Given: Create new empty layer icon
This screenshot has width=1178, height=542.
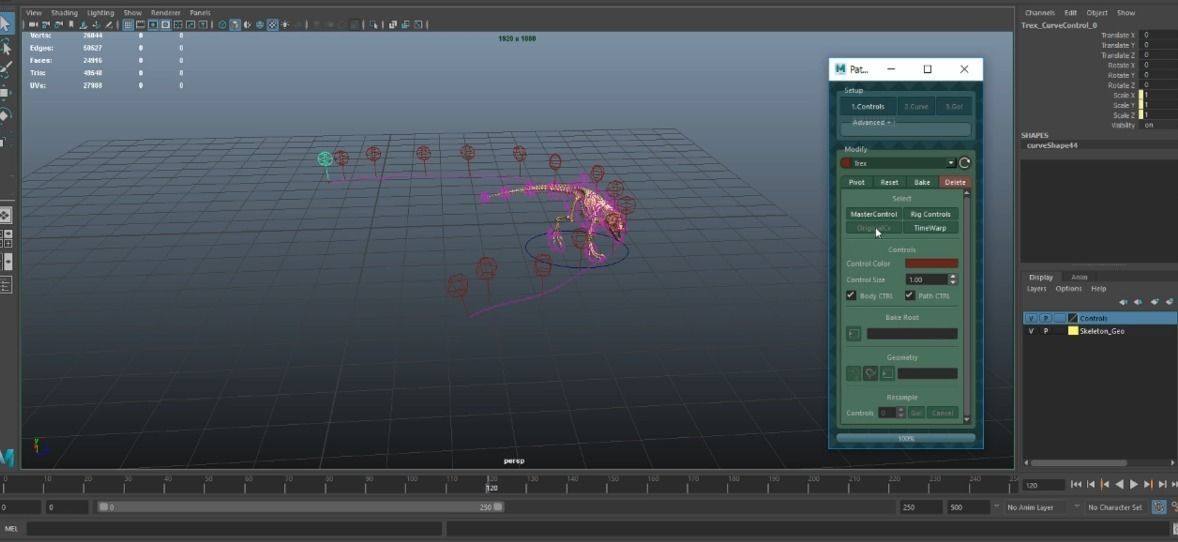Looking at the screenshot, I should [x=1155, y=302].
